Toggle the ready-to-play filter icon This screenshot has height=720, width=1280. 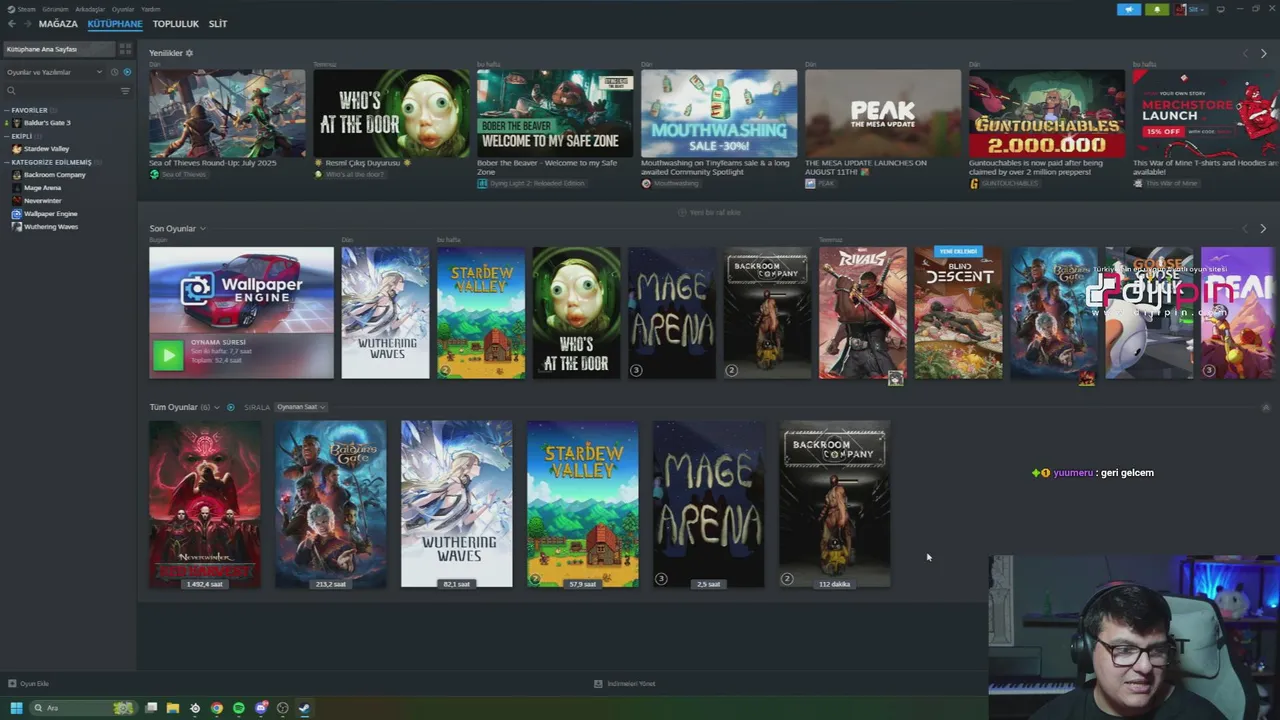coord(127,72)
